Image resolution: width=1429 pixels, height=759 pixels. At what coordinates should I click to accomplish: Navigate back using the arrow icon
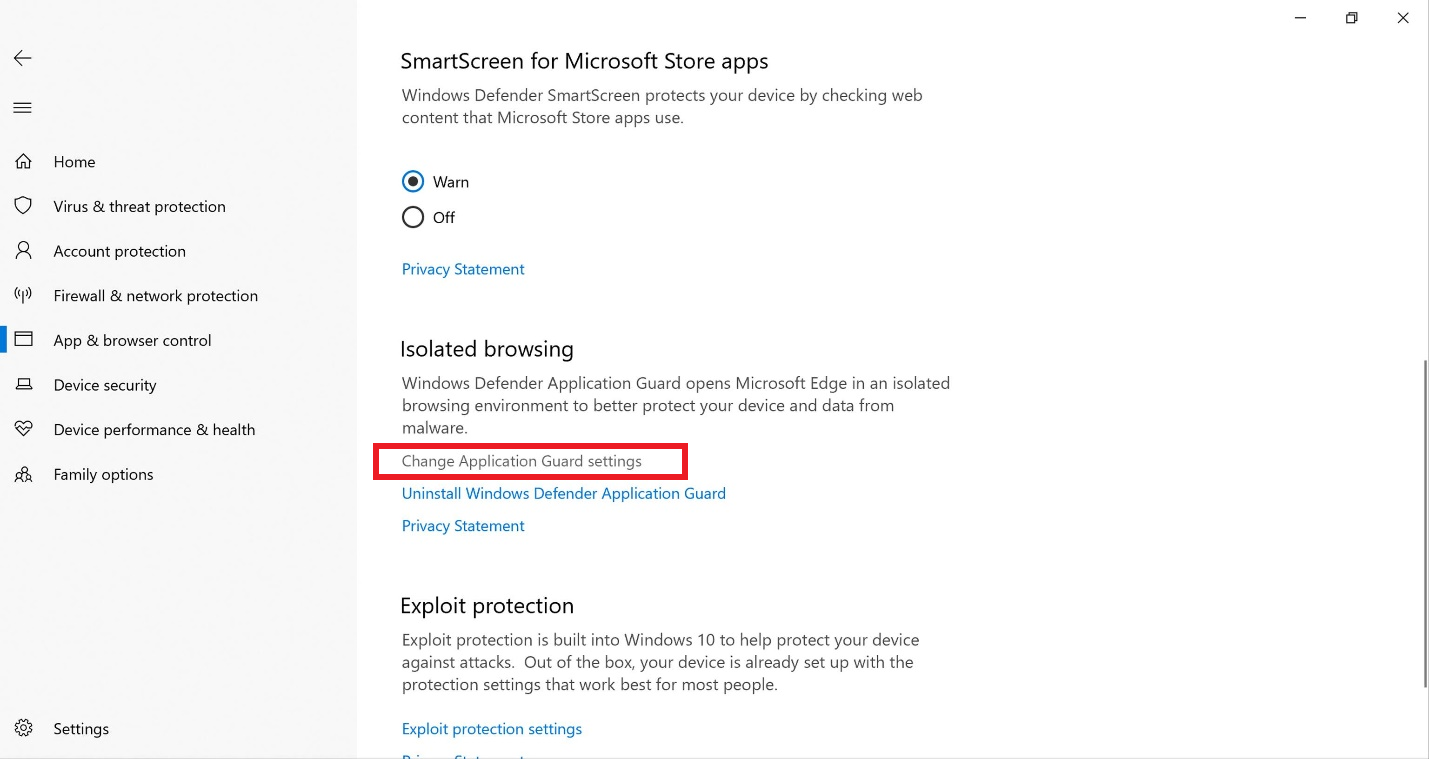click(22, 58)
